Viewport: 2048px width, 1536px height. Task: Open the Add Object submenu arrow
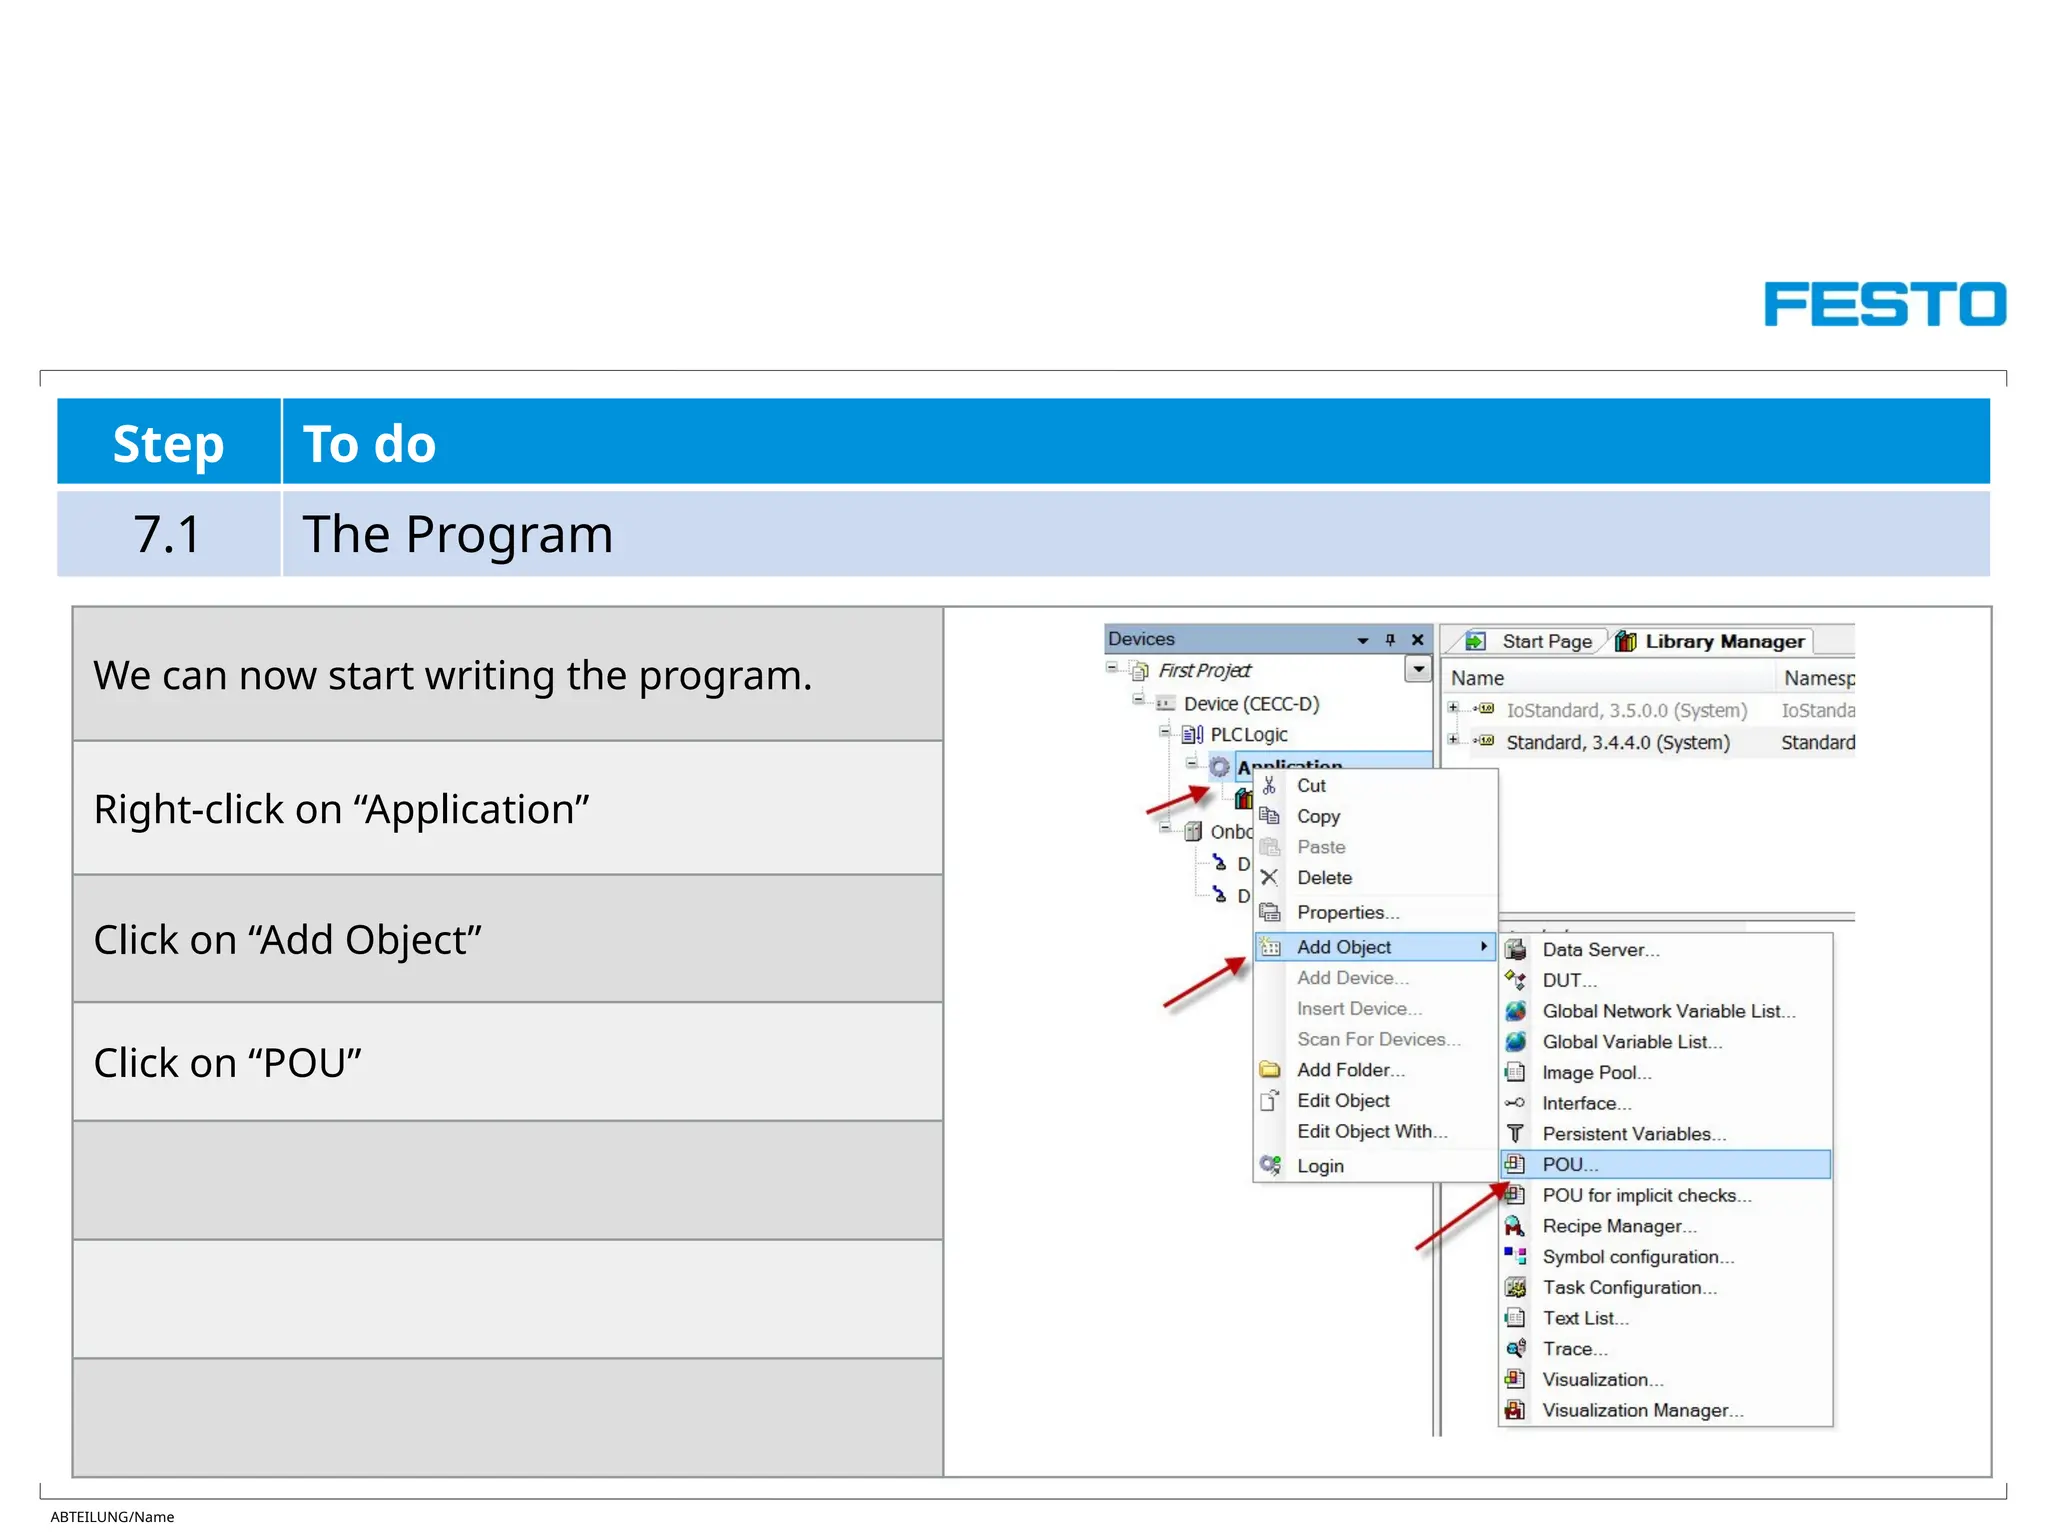pos(1484,946)
